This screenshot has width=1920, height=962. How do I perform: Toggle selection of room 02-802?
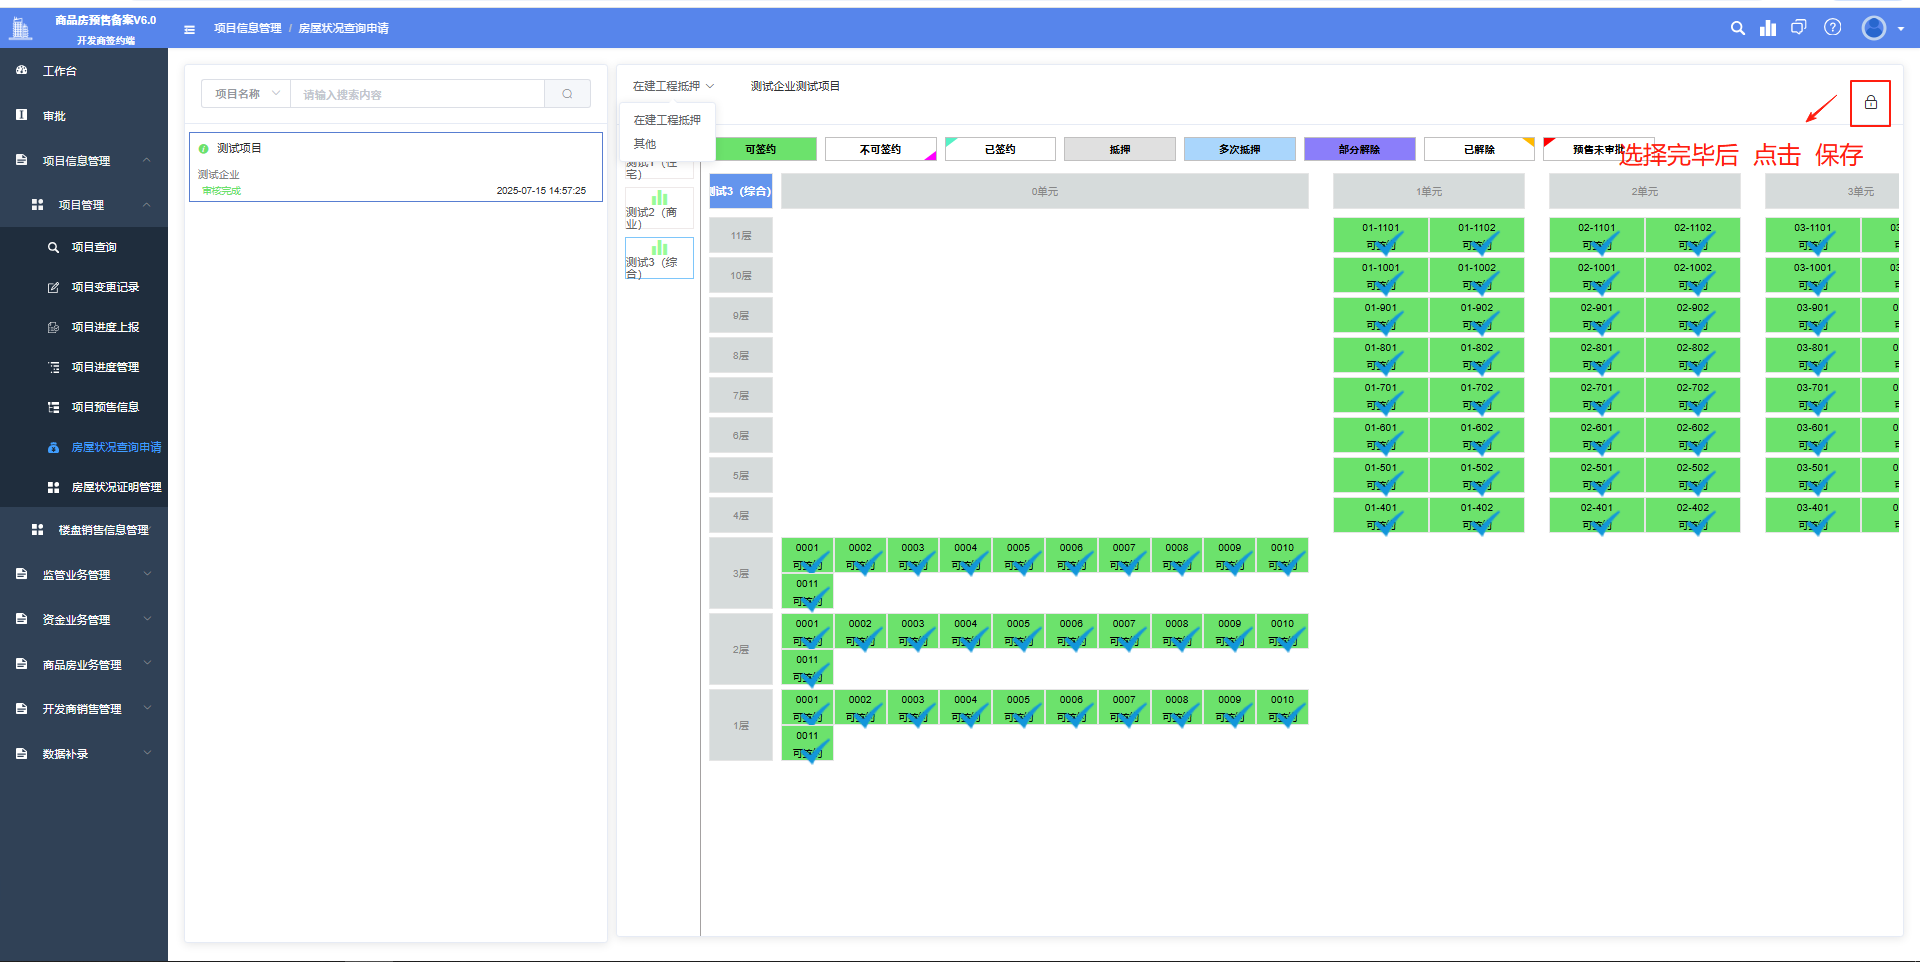click(1692, 355)
